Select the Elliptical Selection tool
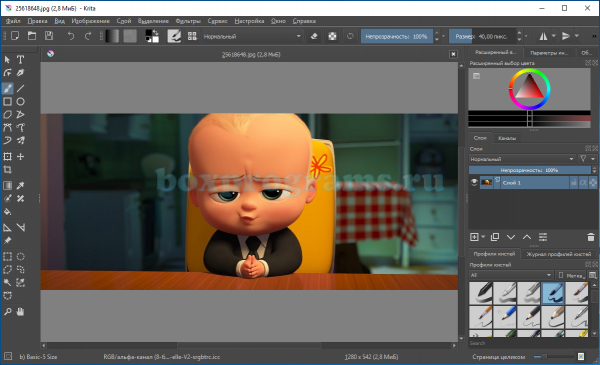The width and height of the screenshot is (600, 365). tap(20, 257)
